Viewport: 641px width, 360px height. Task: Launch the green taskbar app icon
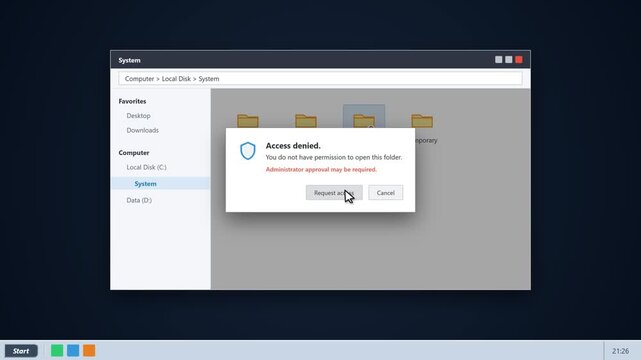57,350
